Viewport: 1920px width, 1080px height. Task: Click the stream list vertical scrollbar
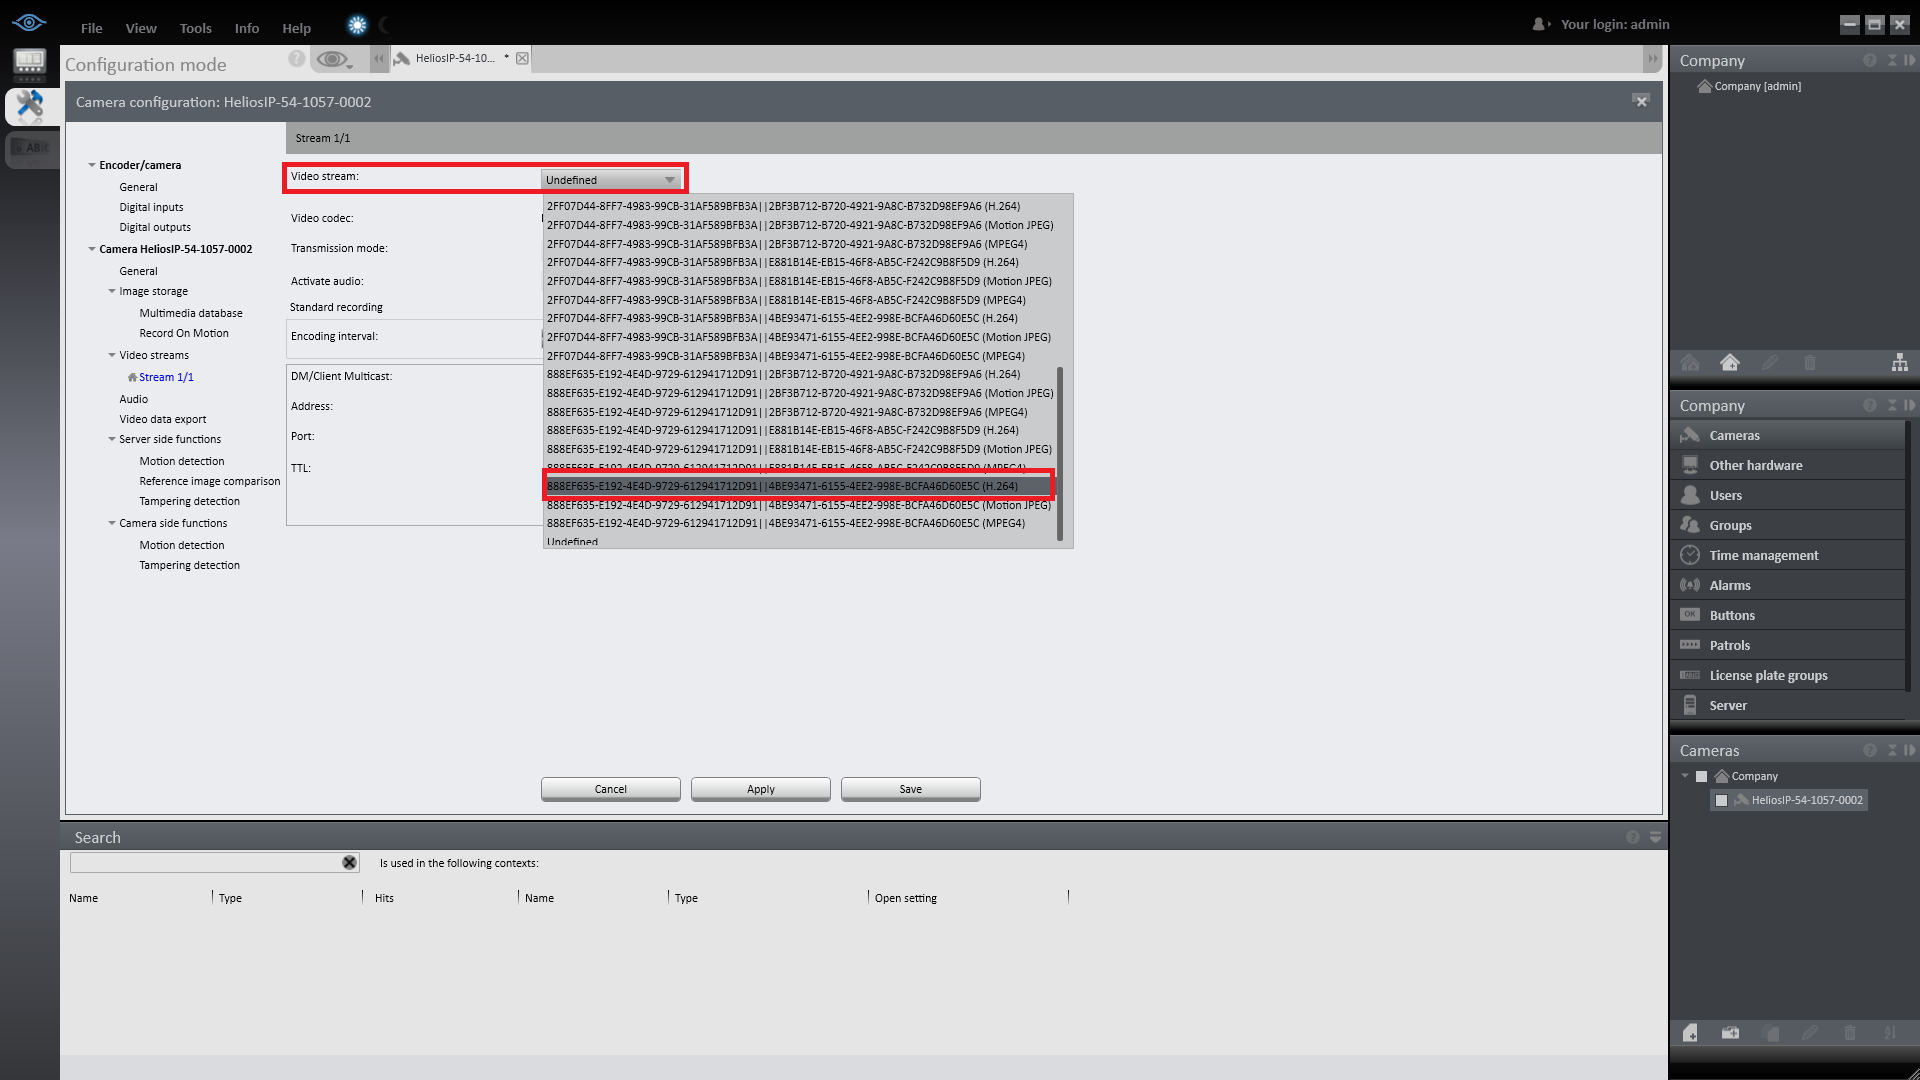pos(1060,453)
